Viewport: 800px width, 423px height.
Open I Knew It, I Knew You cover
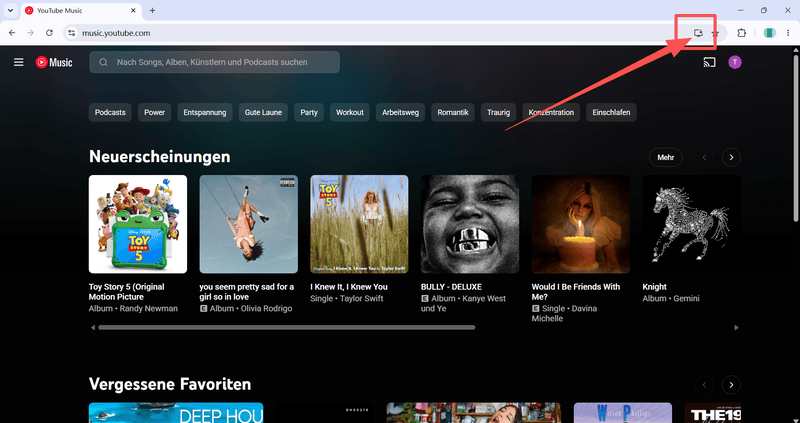[x=359, y=224]
